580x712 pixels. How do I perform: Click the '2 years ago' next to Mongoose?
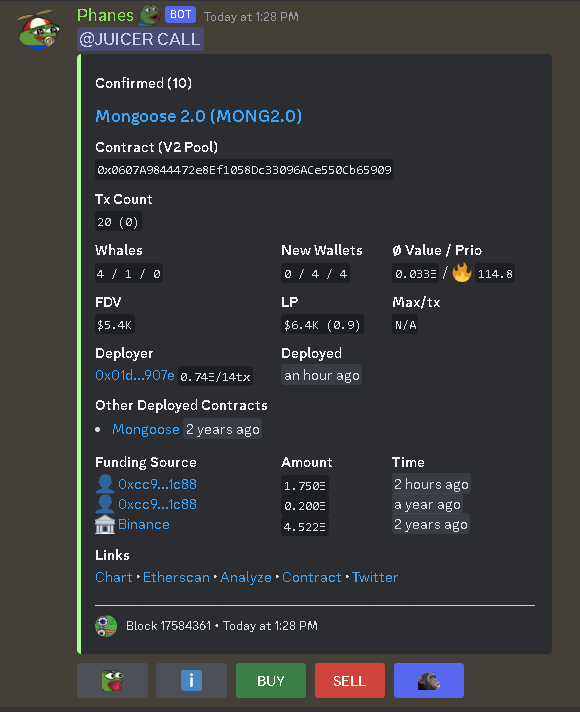pyautogui.click(x=223, y=429)
